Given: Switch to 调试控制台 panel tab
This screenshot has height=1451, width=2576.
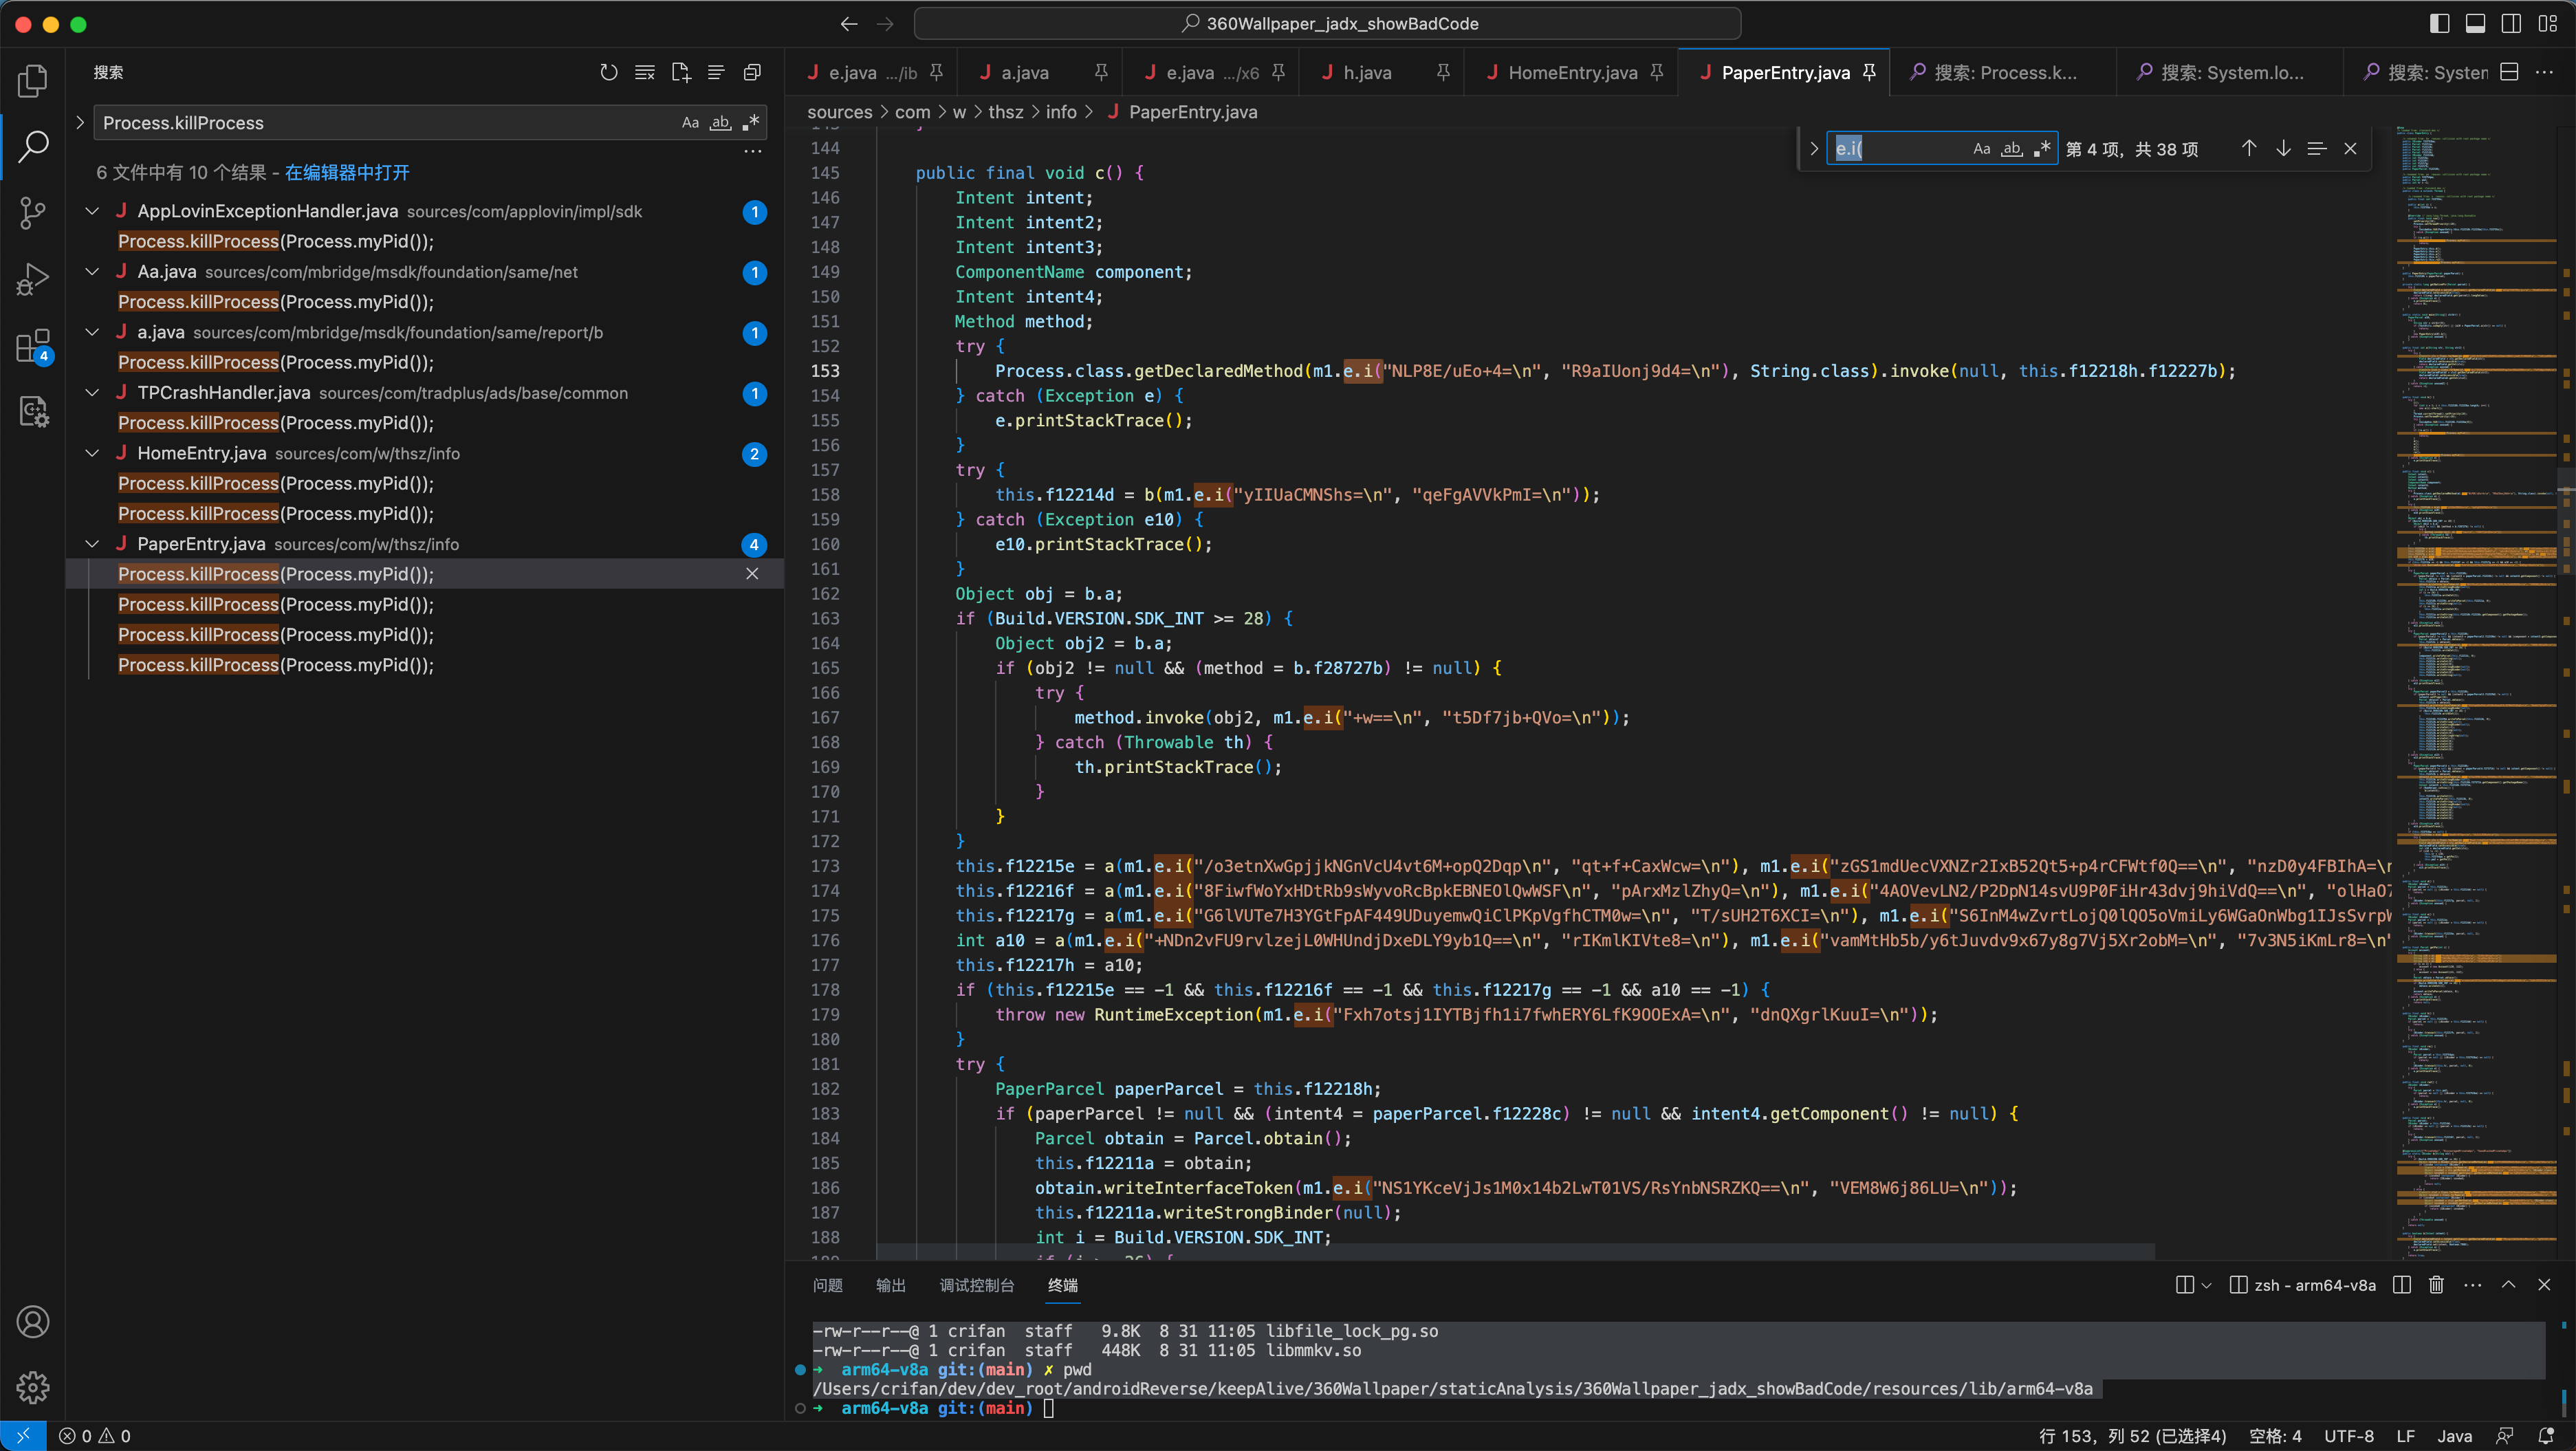Looking at the screenshot, I should pyautogui.click(x=976, y=1285).
